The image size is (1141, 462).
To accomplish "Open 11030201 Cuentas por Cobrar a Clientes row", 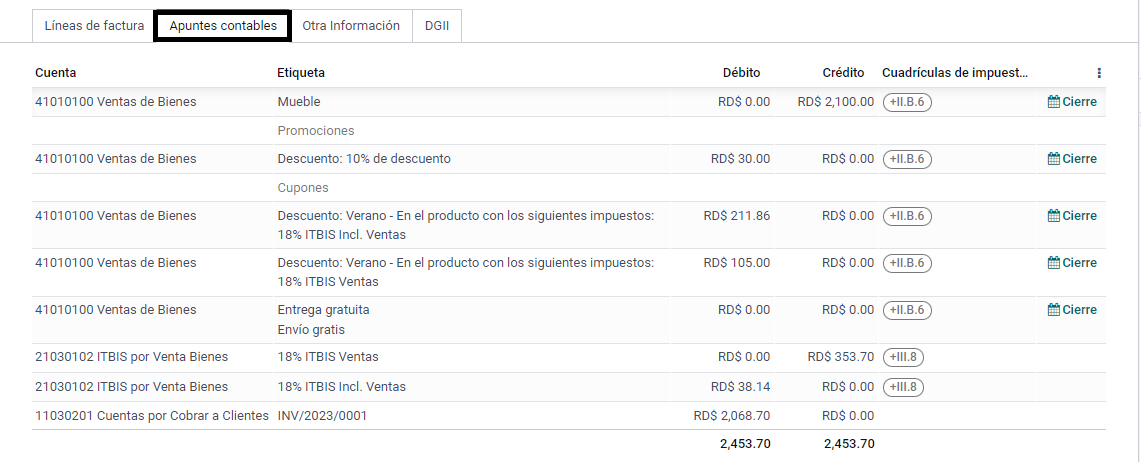I will (x=569, y=416).
